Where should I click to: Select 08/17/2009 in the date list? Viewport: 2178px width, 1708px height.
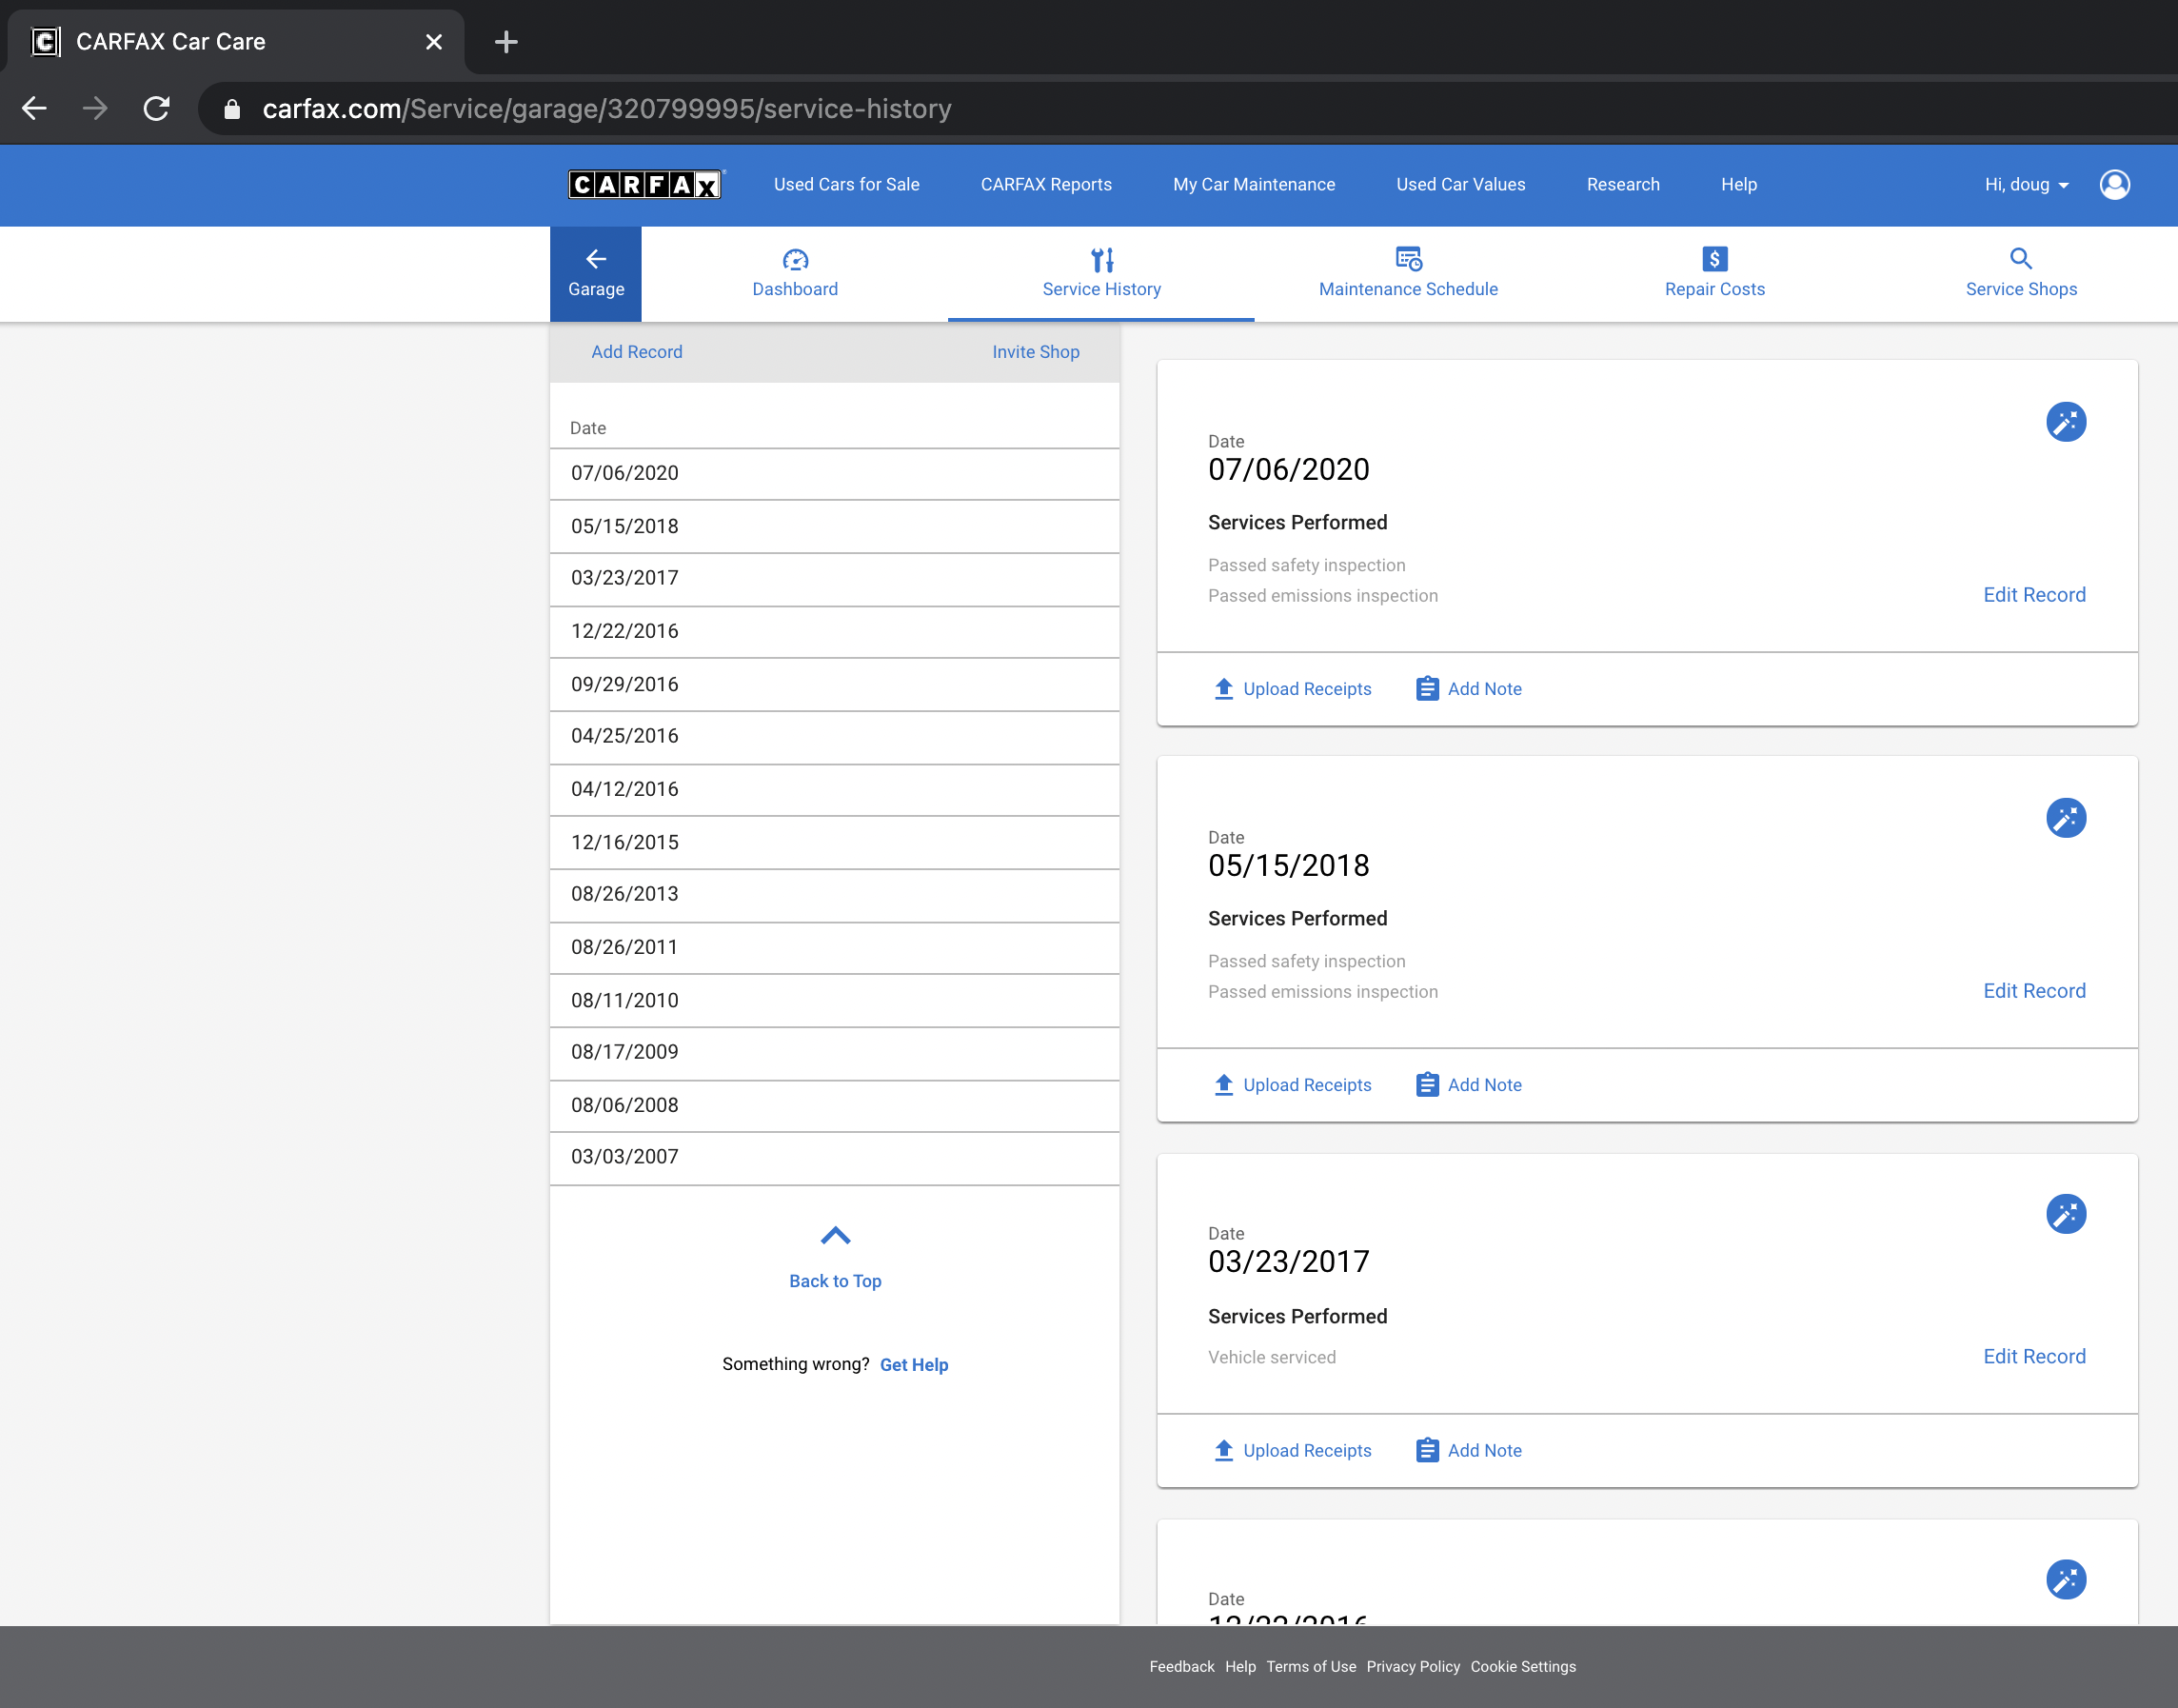point(834,1053)
